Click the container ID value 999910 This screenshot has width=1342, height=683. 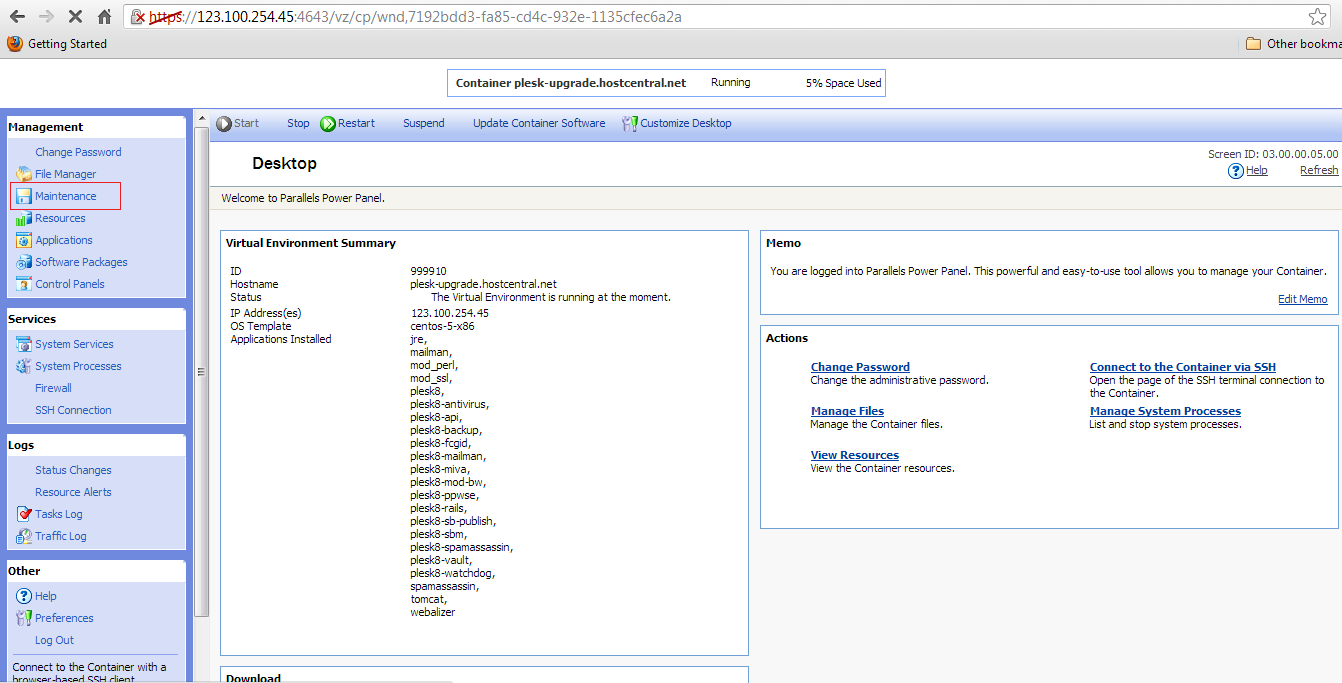(x=428, y=271)
